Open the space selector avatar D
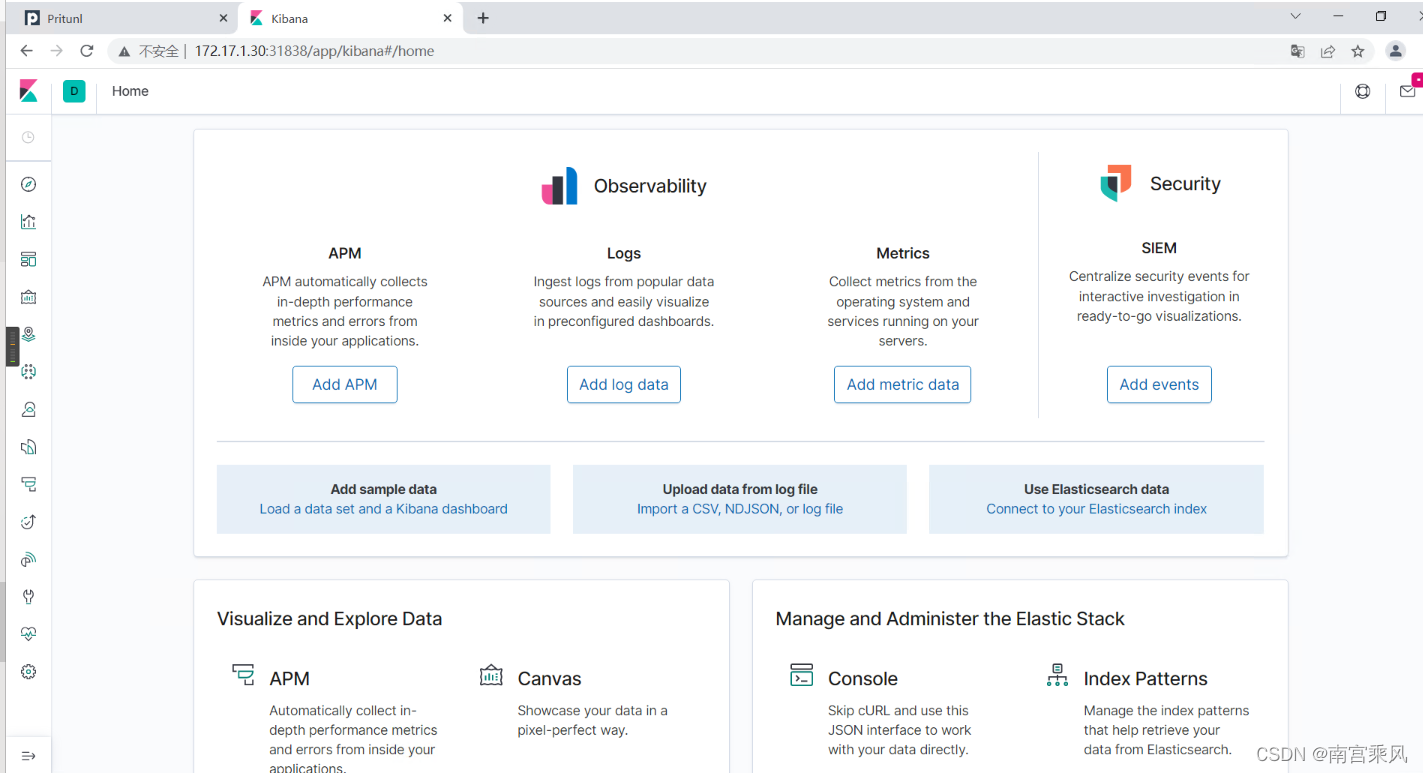The width and height of the screenshot is (1423, 773). 74,91
